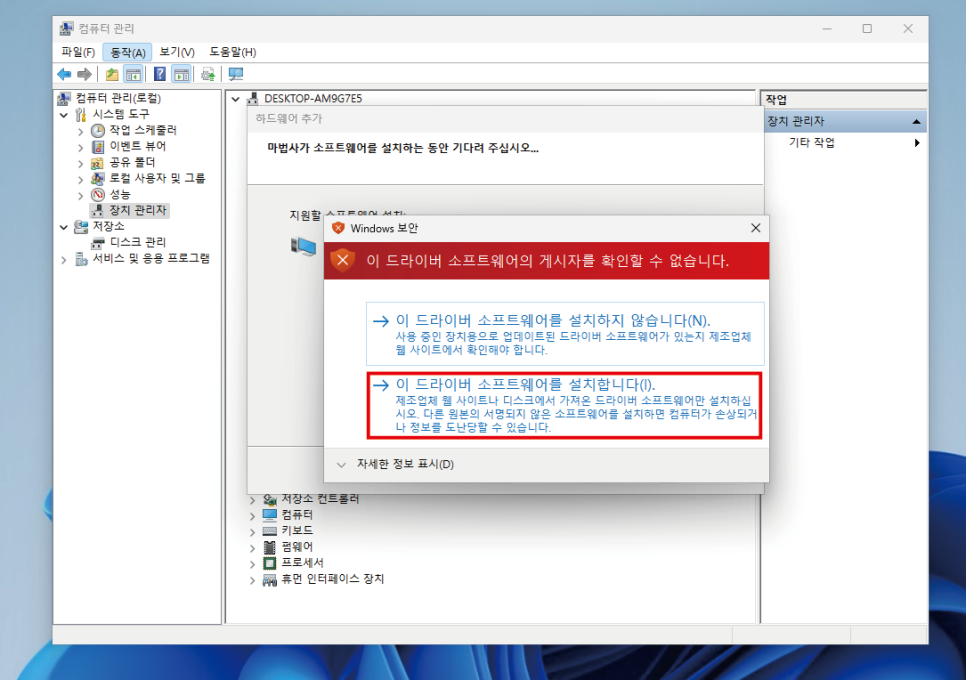The height and width of the screenshot is (680, 966).
Task: Click the 시스템 도구 tools icon
Action: 81,114
